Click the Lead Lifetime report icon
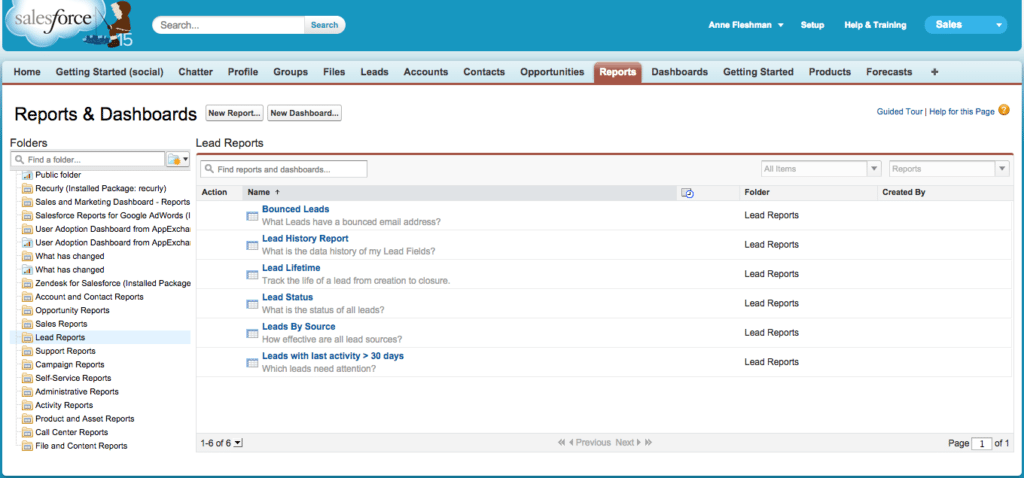Screen dimensions: 1024x478 [x=252, y=275]
